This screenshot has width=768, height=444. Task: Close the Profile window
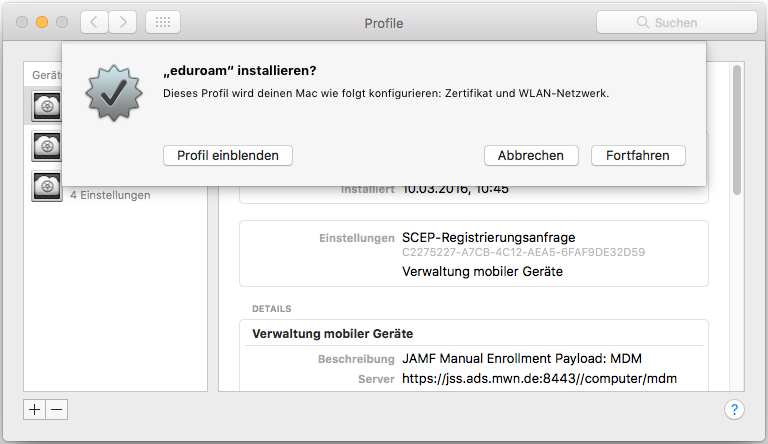[x=22, y=22]
